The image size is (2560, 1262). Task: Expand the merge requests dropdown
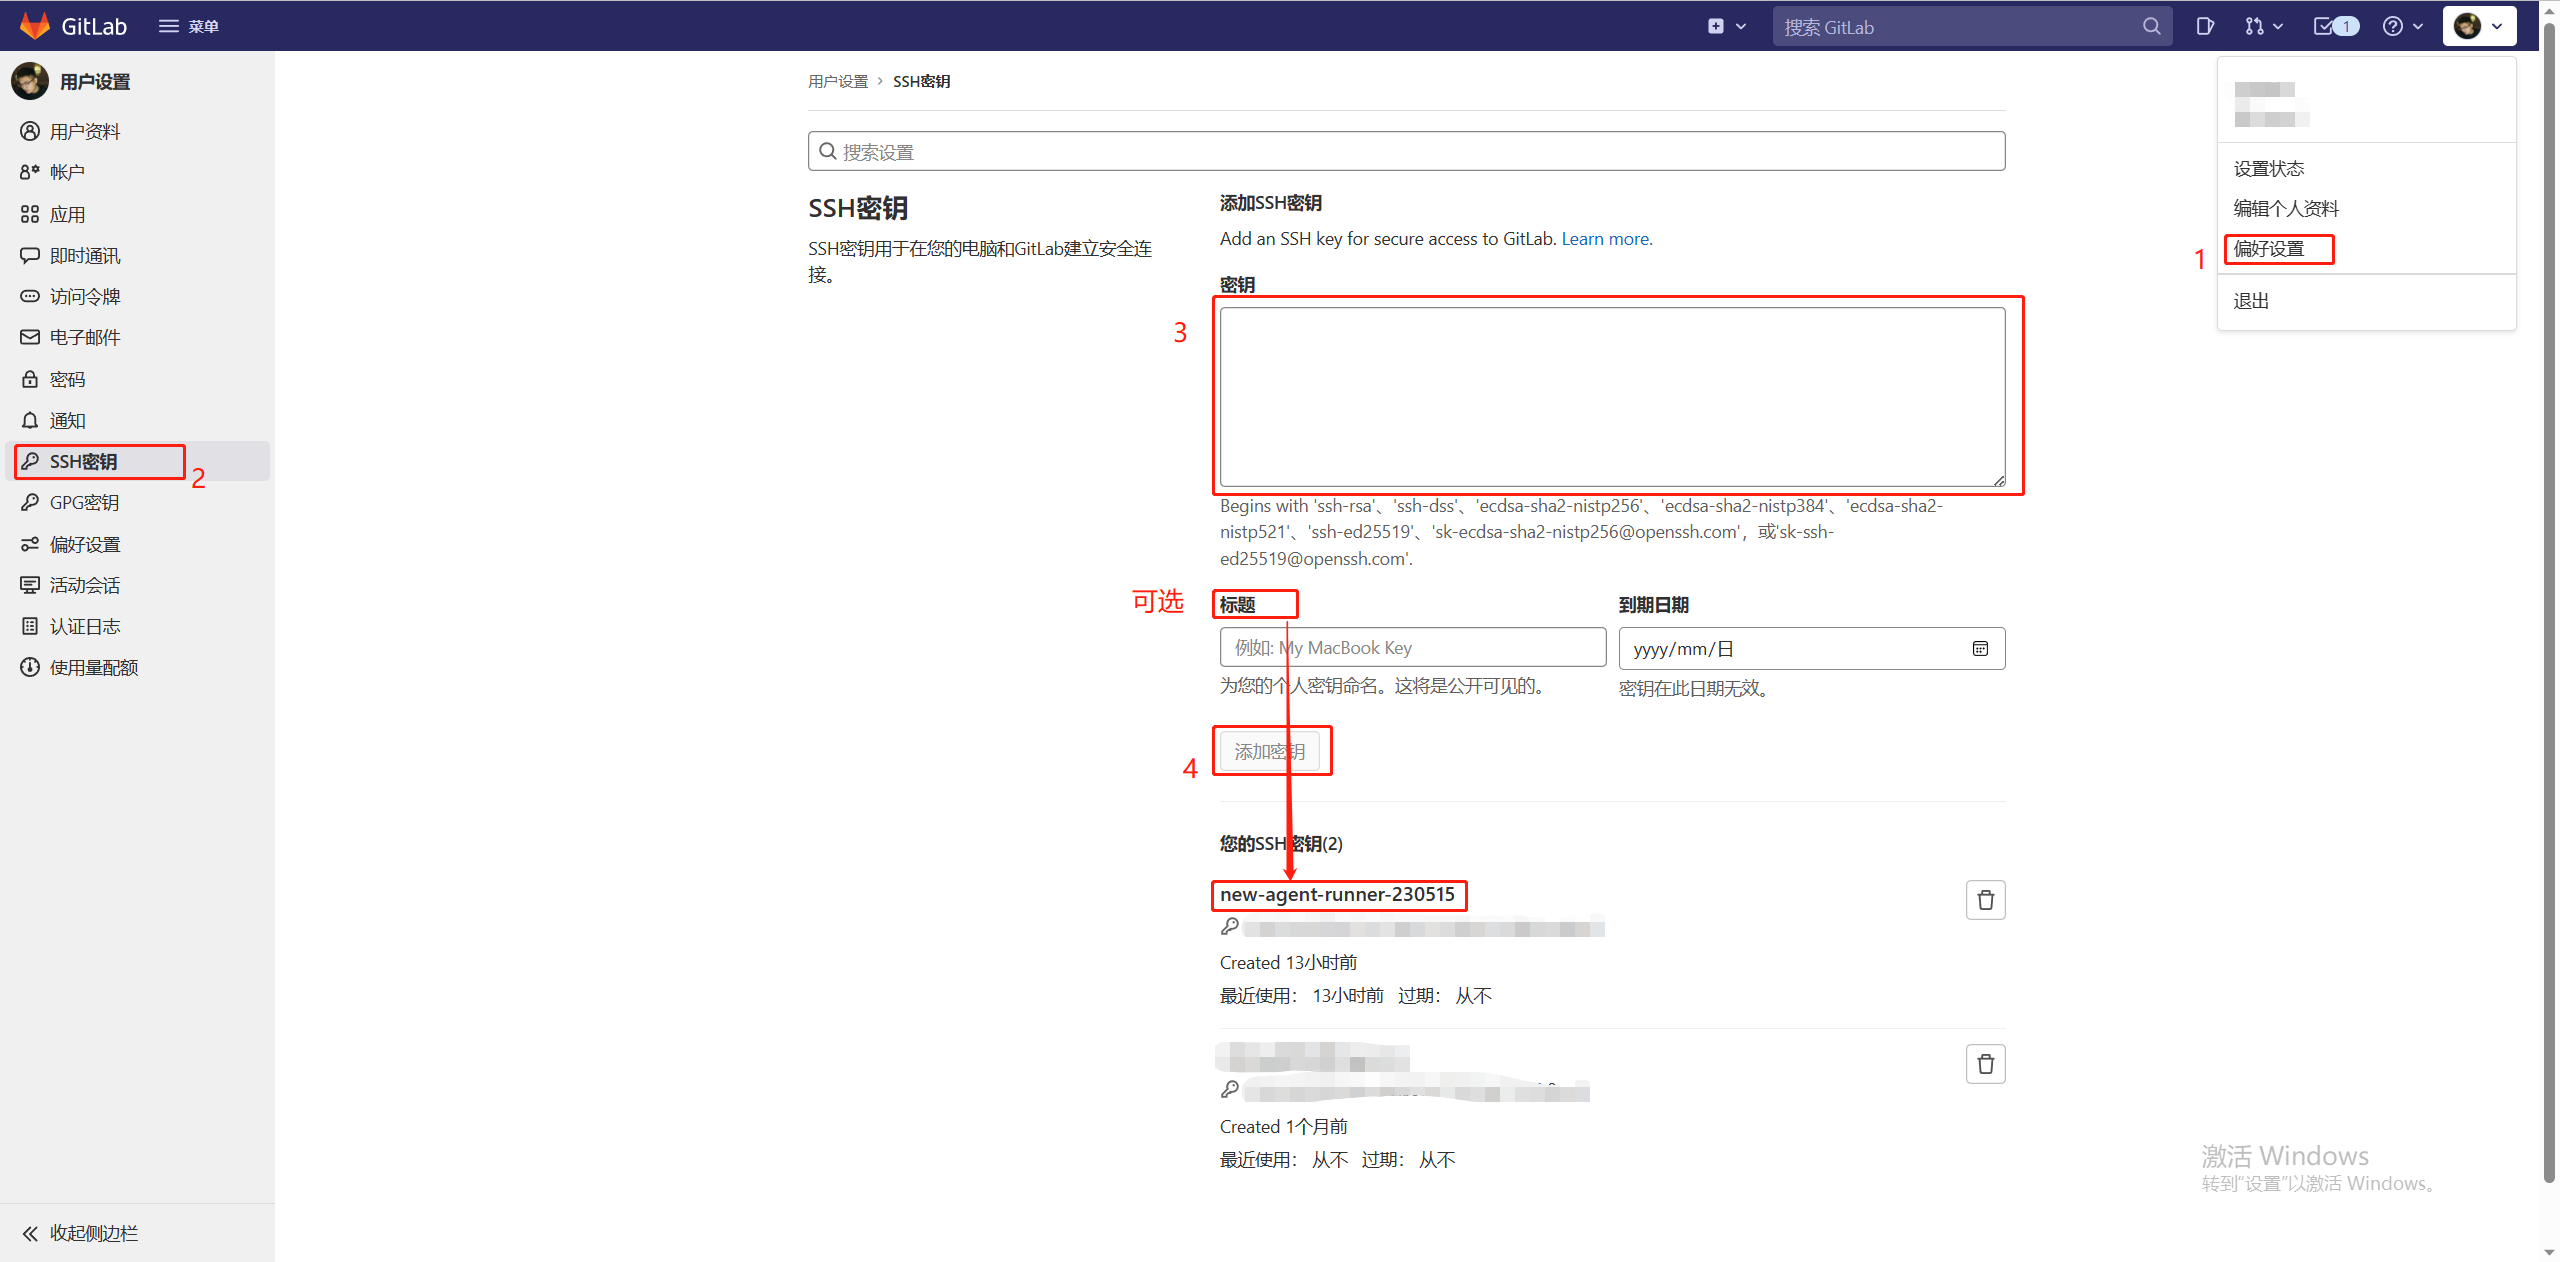pyautogui.click(x=2264, y=27)
